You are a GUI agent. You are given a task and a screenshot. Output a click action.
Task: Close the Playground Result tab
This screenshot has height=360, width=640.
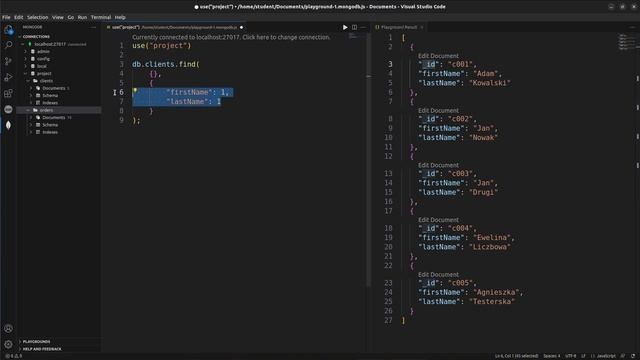coord(422,27)
